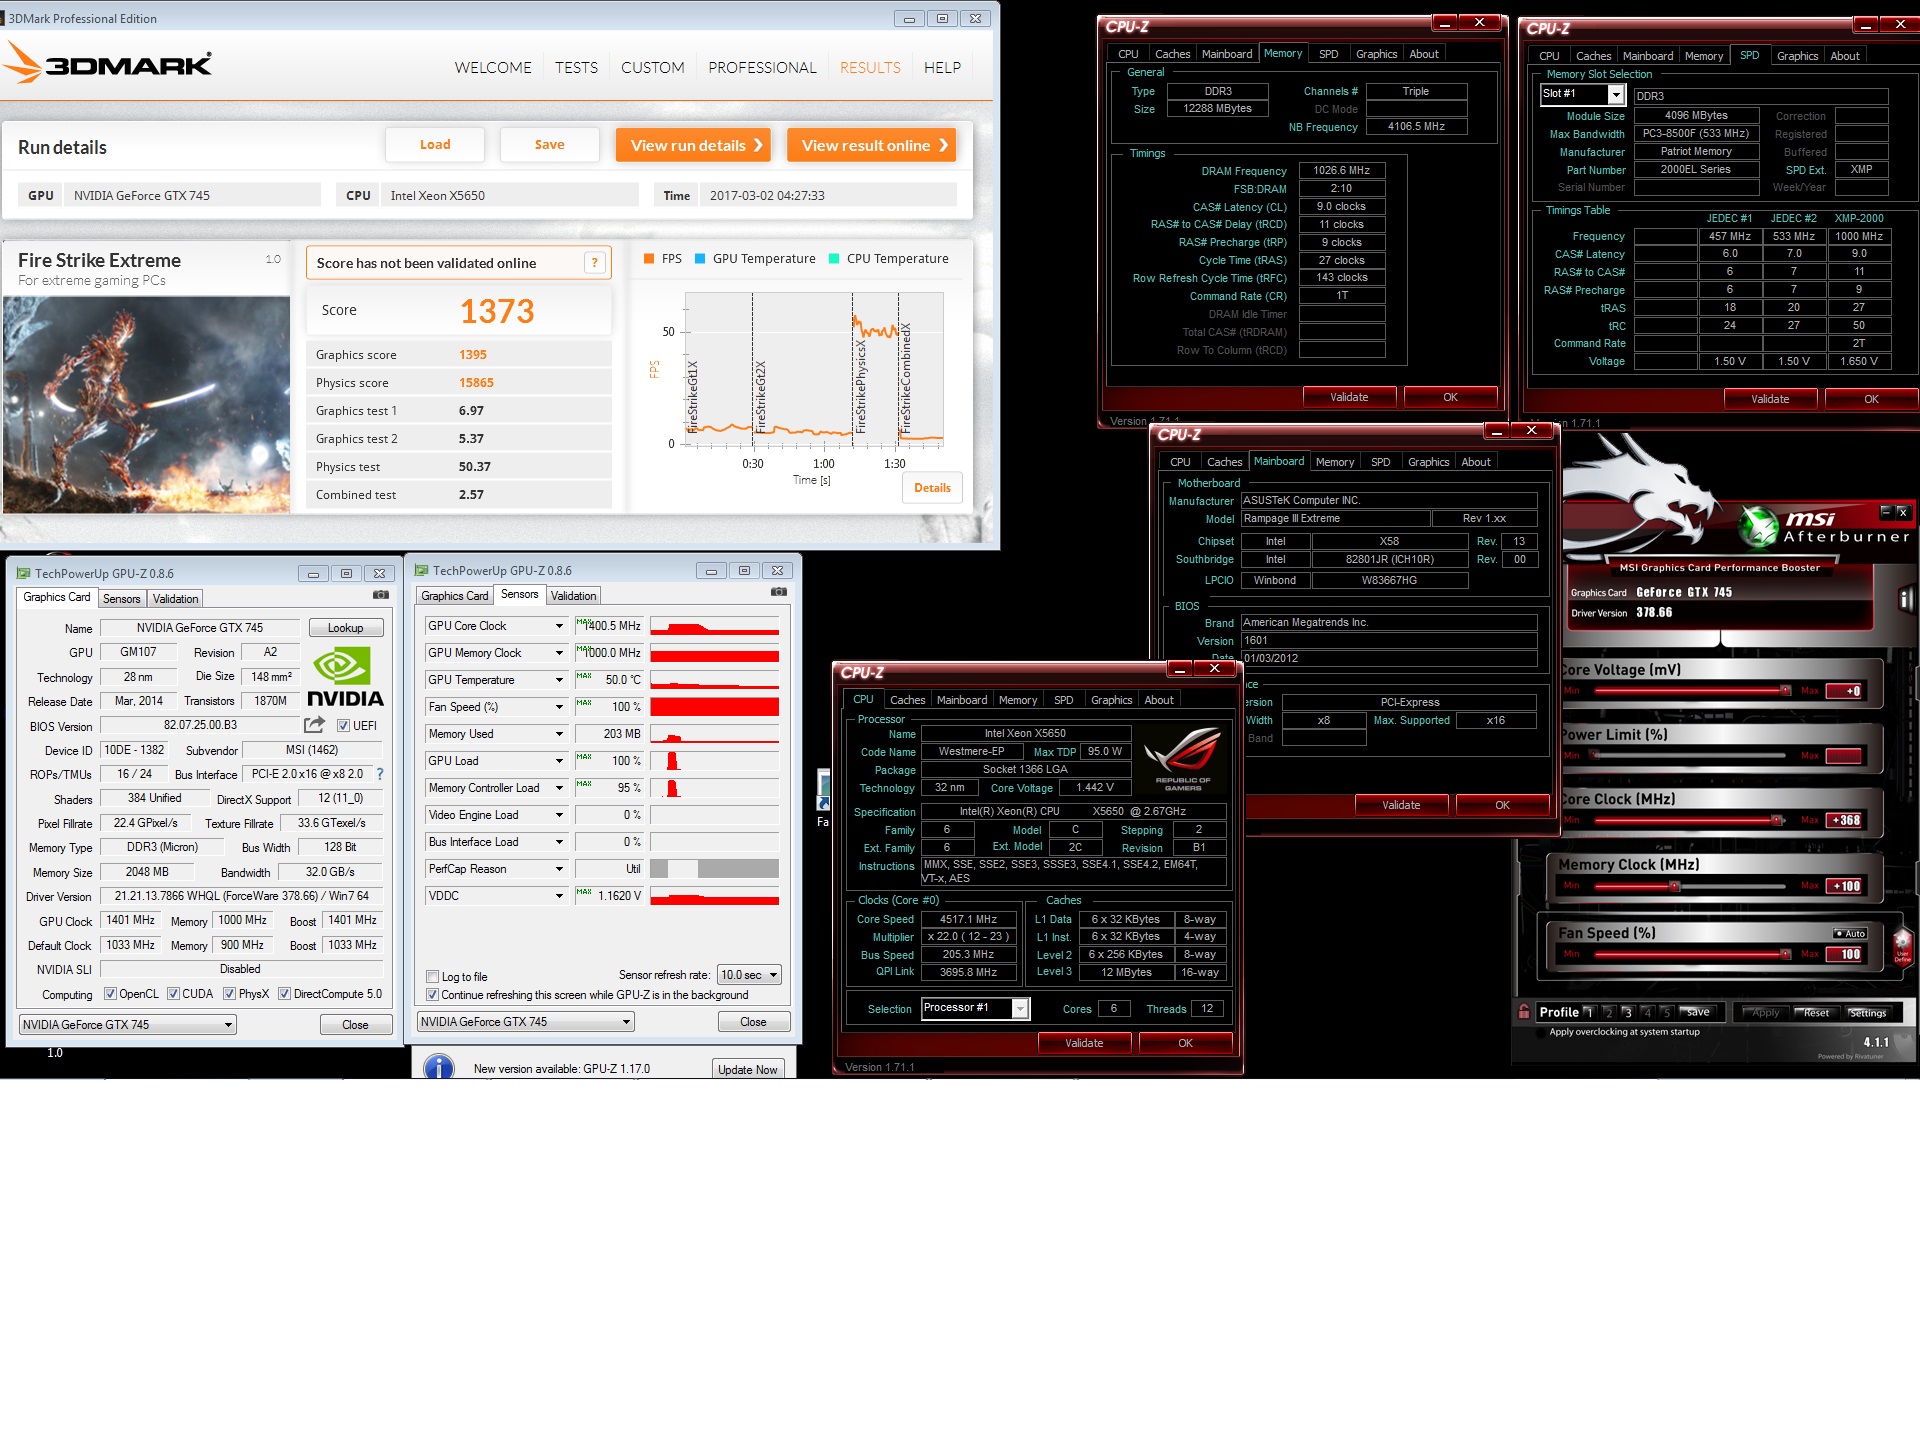Click the MSI dragon emblem in Afterburner

[x=1640, y=495]
